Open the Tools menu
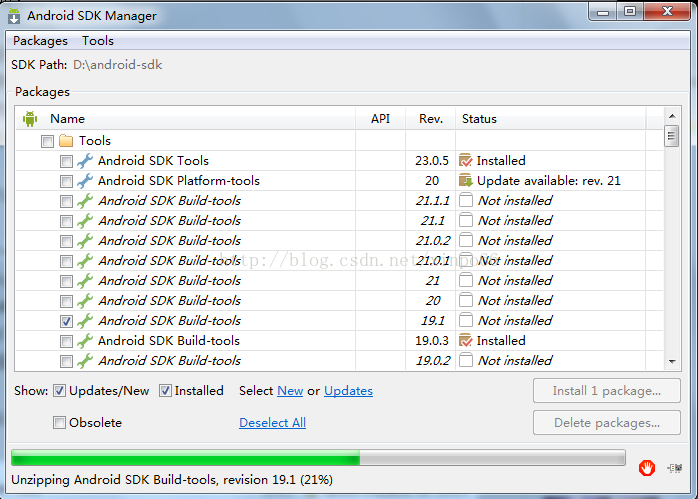The height and width of the screenshot is (499, 698). pos(98,41)
